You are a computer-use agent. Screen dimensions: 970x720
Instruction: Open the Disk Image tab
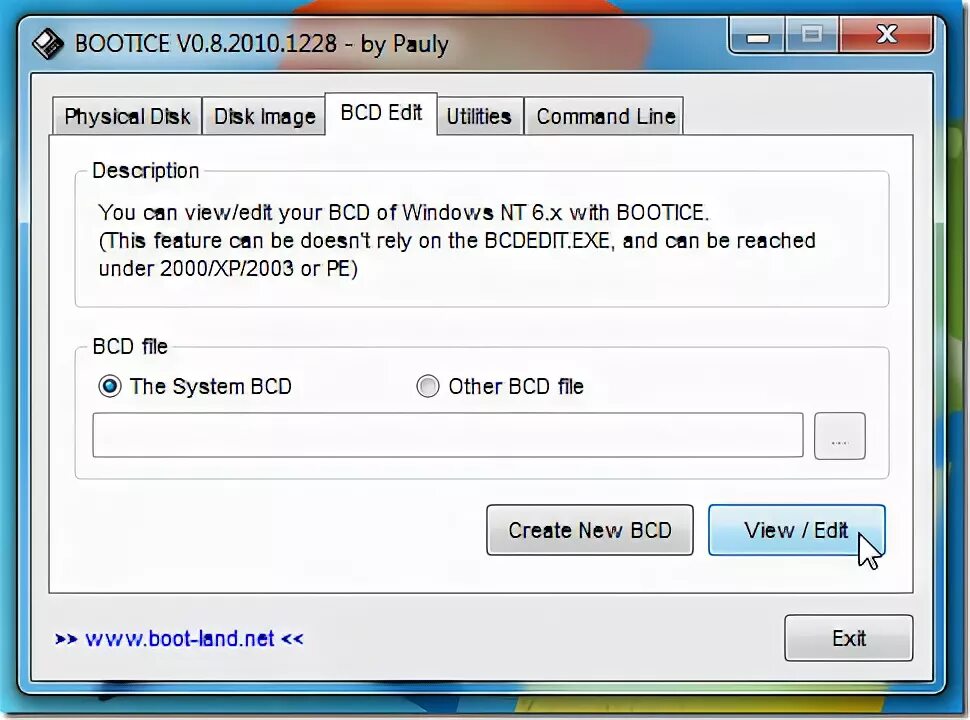(264, 116)
